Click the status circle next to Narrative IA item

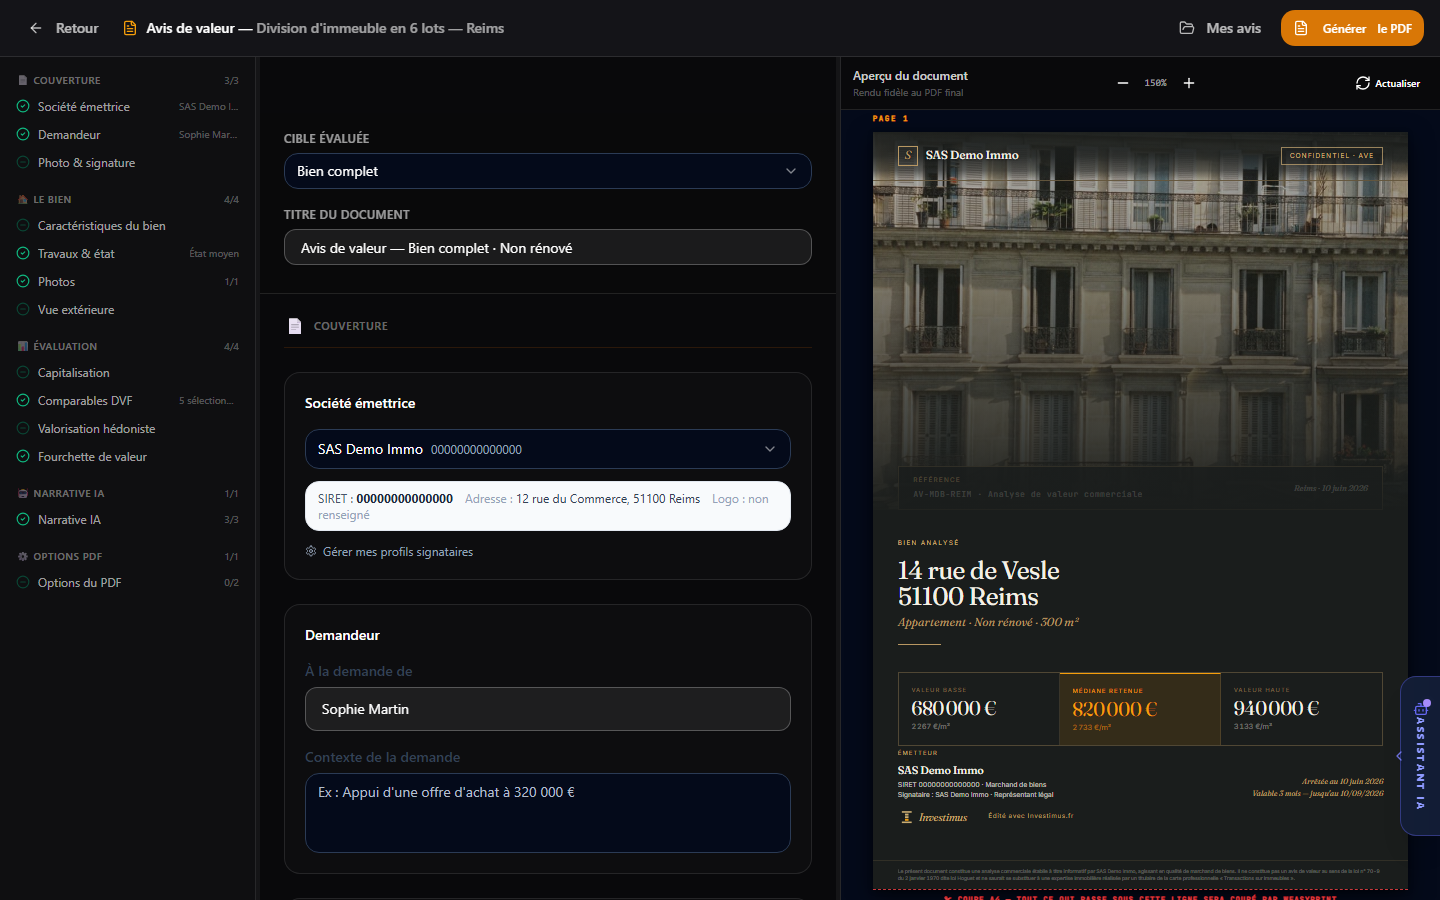point(23,520)
